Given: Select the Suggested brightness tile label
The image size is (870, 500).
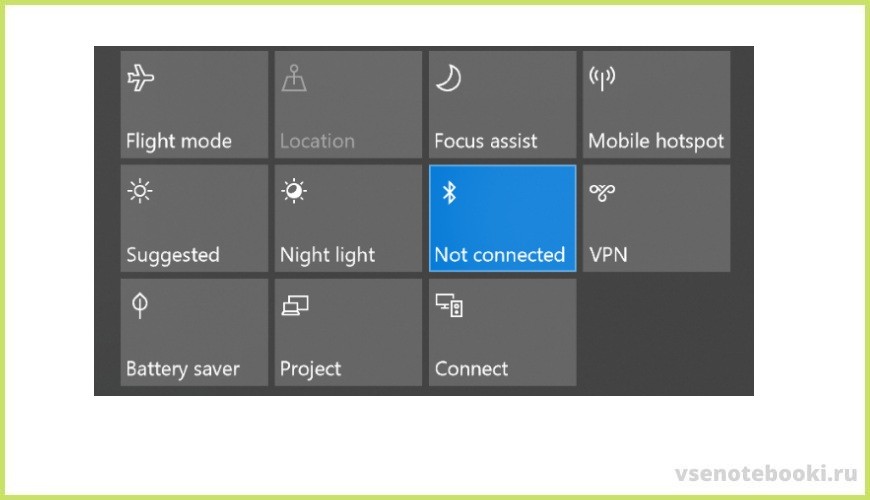Looking at the screenshot, I should pos(173,255).
